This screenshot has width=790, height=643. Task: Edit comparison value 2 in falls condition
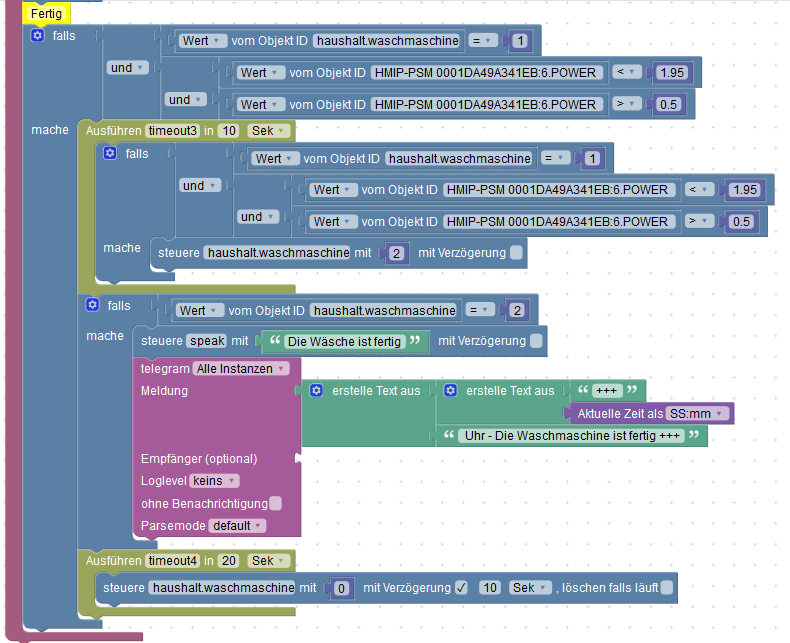pos(517,310)
